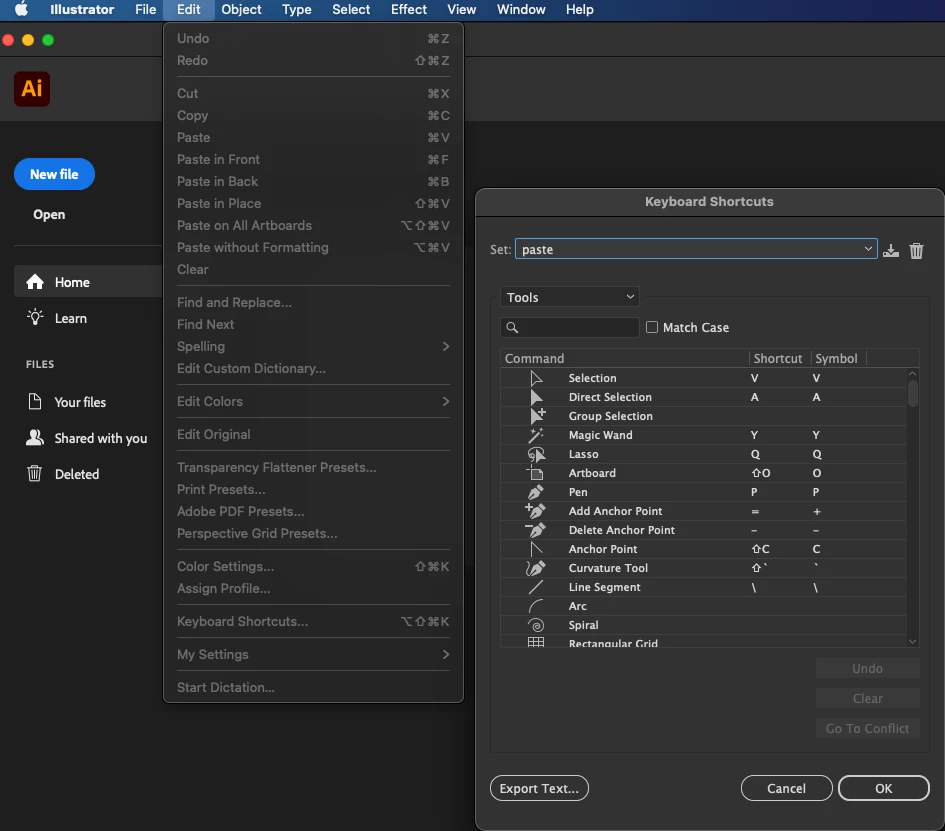
Task: Expand the My Settings submenu arrow
Action: (x=446, y=654)
